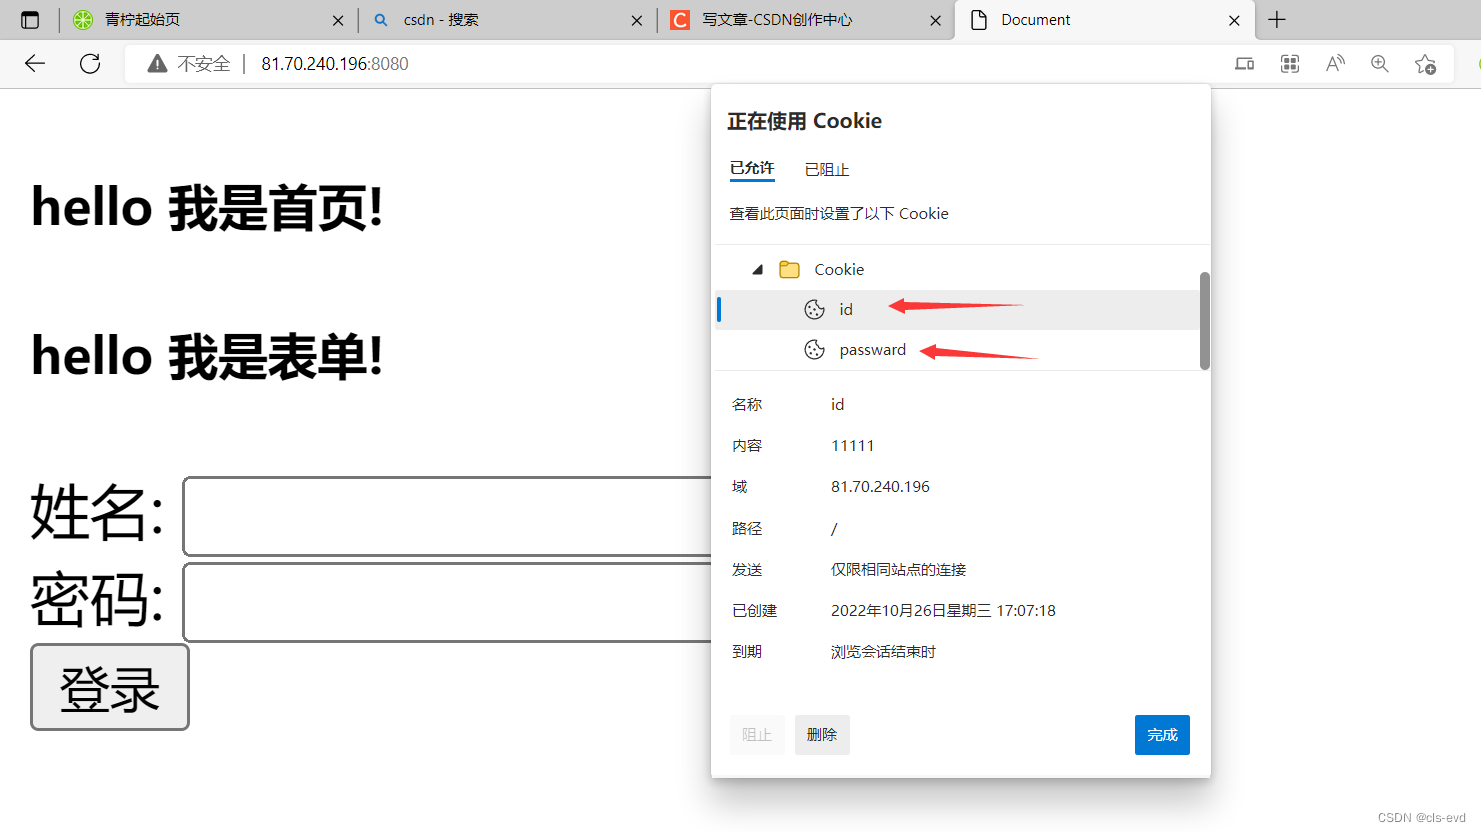The width and height of the screenshot is (1481, 832).
Task: Go back to the previous page
Action: (x=35, y=64)
